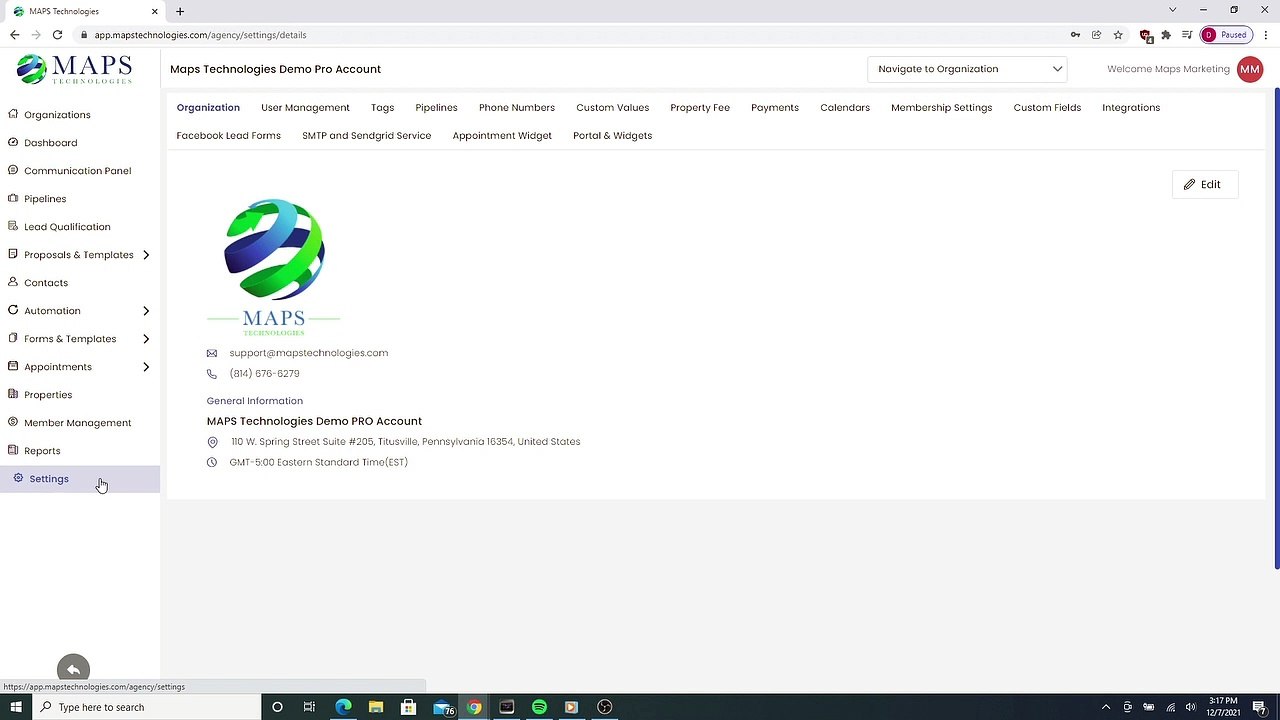Click the Titusville address text
Image resolution: width=1280 pixels, height=720 pixels.
pos(405,442)
